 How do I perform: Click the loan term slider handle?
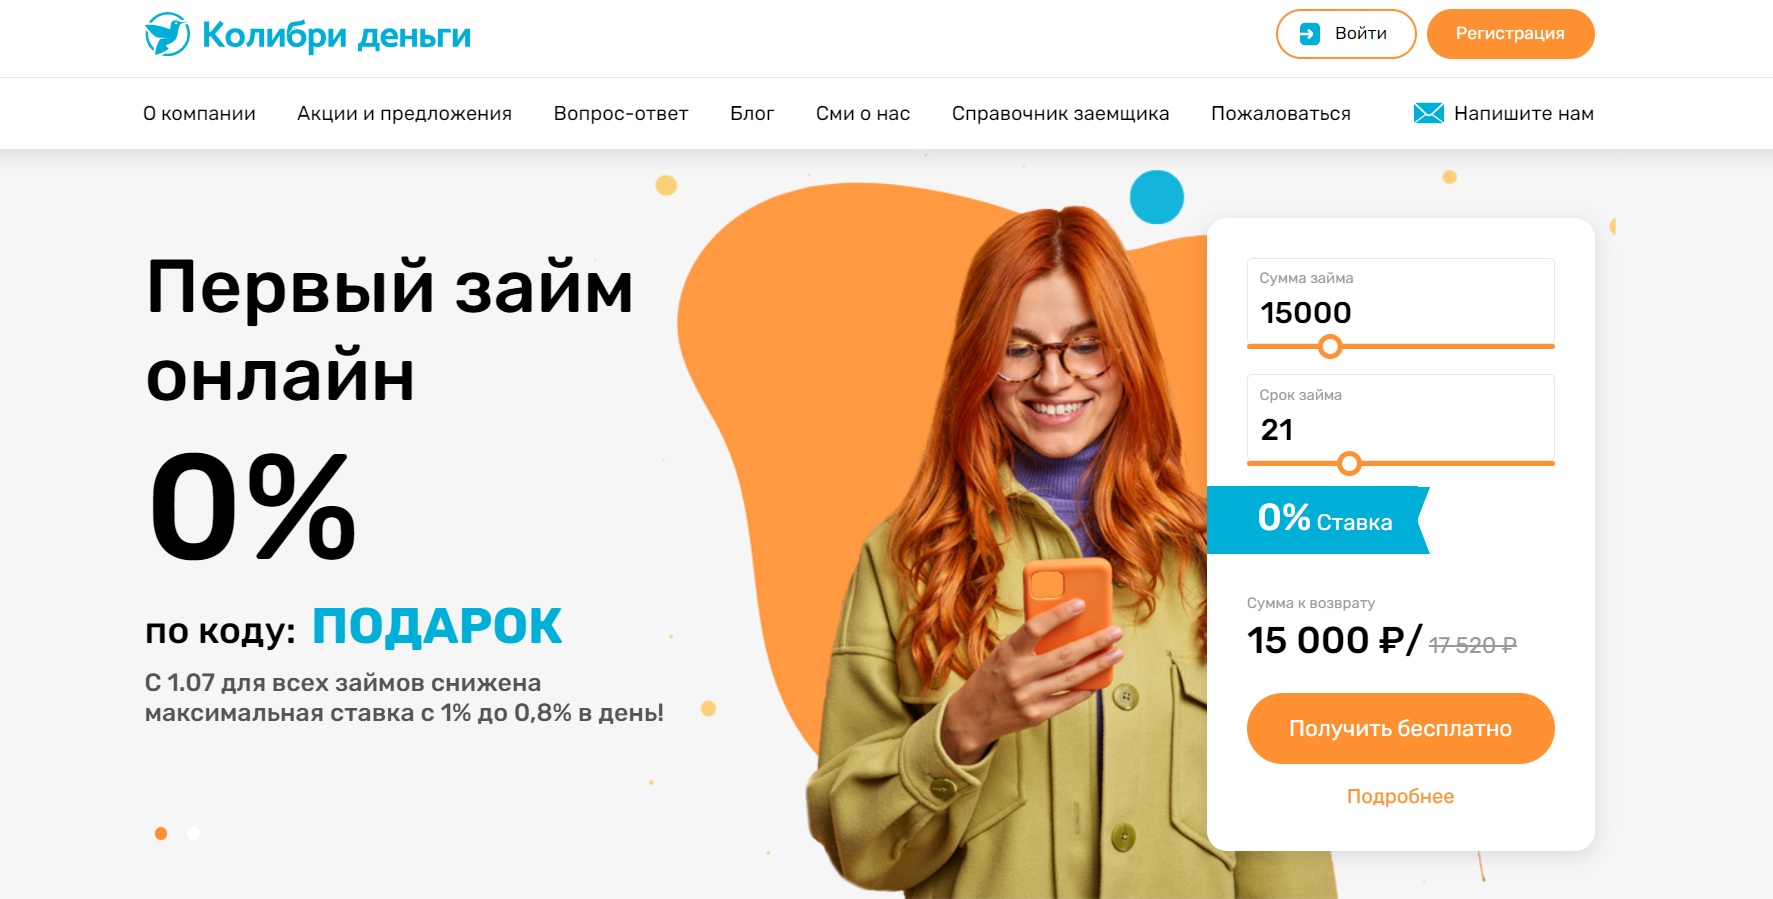coord(1349,463)
